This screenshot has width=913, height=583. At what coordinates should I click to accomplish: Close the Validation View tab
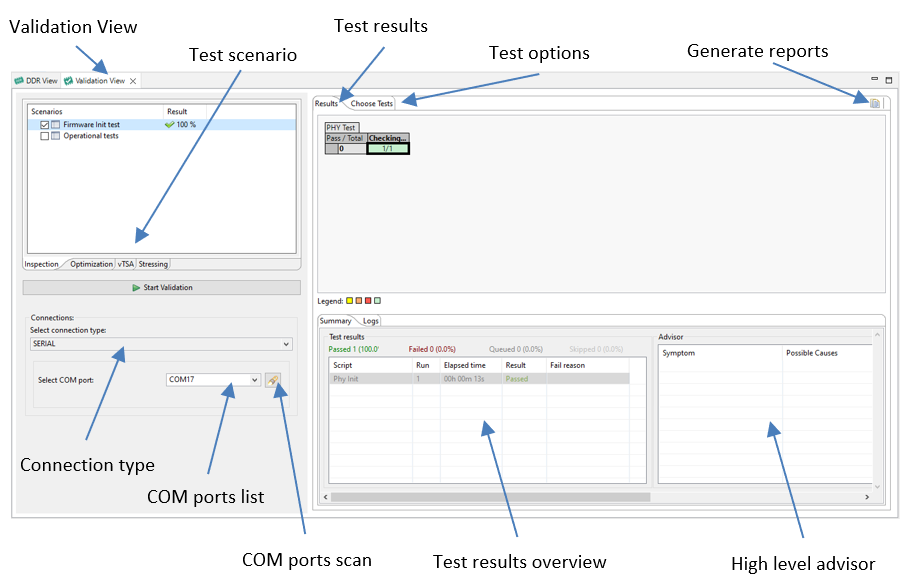pos(133,81)
